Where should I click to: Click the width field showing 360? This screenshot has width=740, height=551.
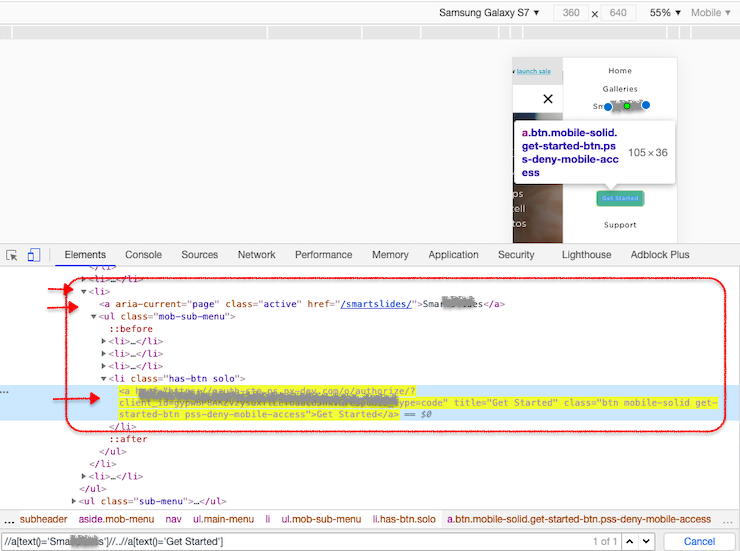tap(571, 13)
